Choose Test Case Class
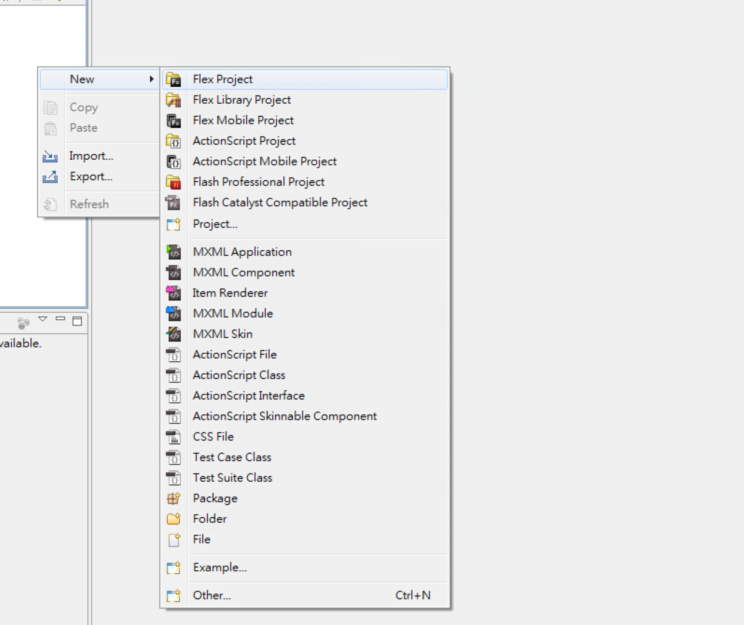The width and height of the screenshot is (744, 625). [305, 457]
